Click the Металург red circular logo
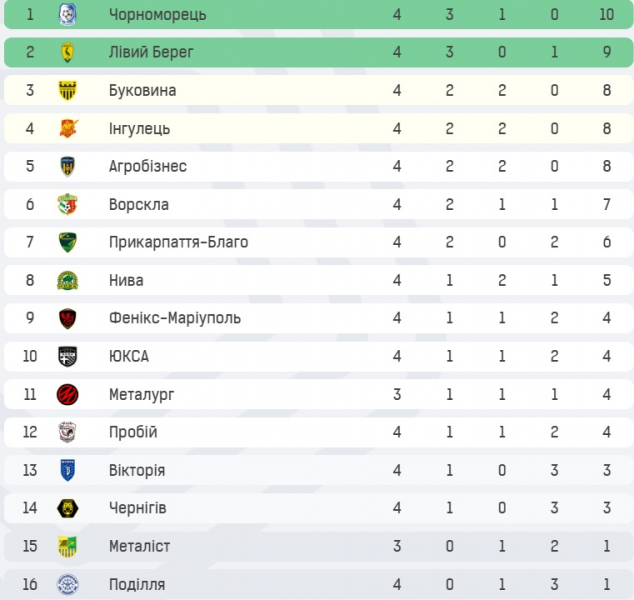This screenshot has width=634, height=600. tap(68, 395)
